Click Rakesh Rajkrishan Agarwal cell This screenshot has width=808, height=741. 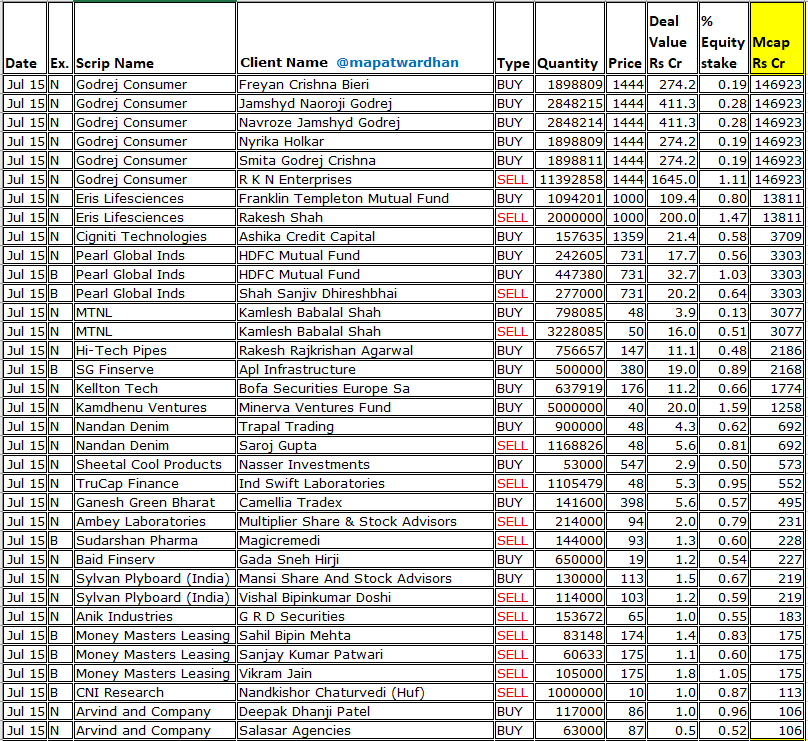click(x=365, y=351)
